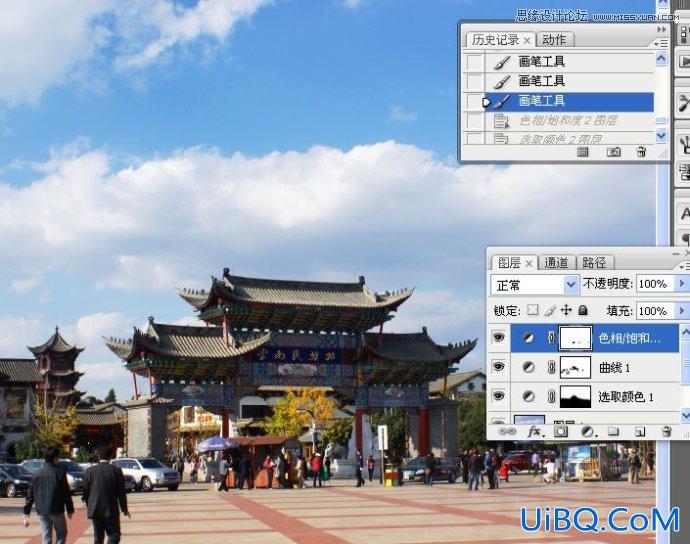Screen dimensions: 690x544
Task: Toggle mask link on 曲线 1 layer
Action: [551, 367]
